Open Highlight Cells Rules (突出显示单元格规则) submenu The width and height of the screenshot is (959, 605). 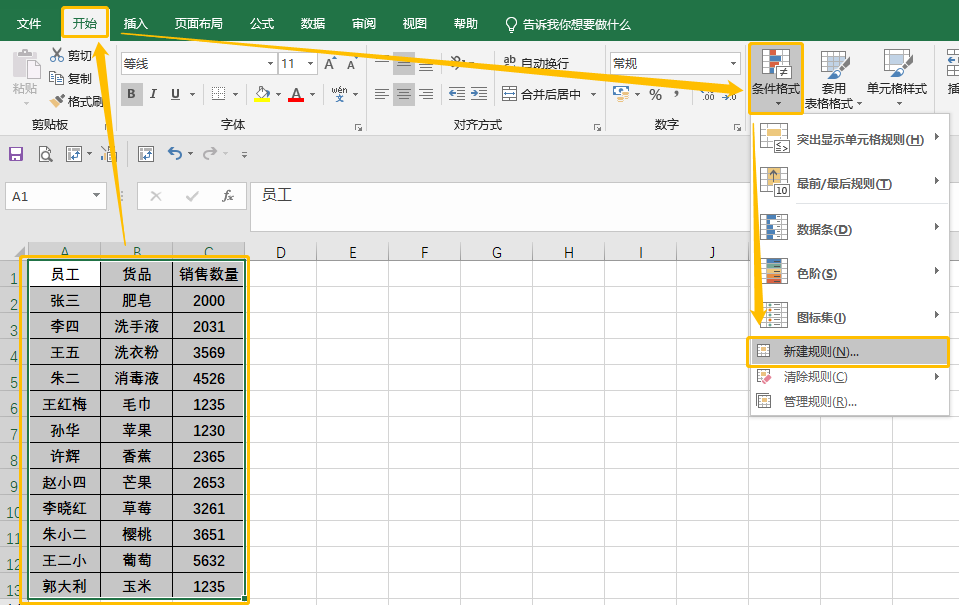[x=849, y=139]
